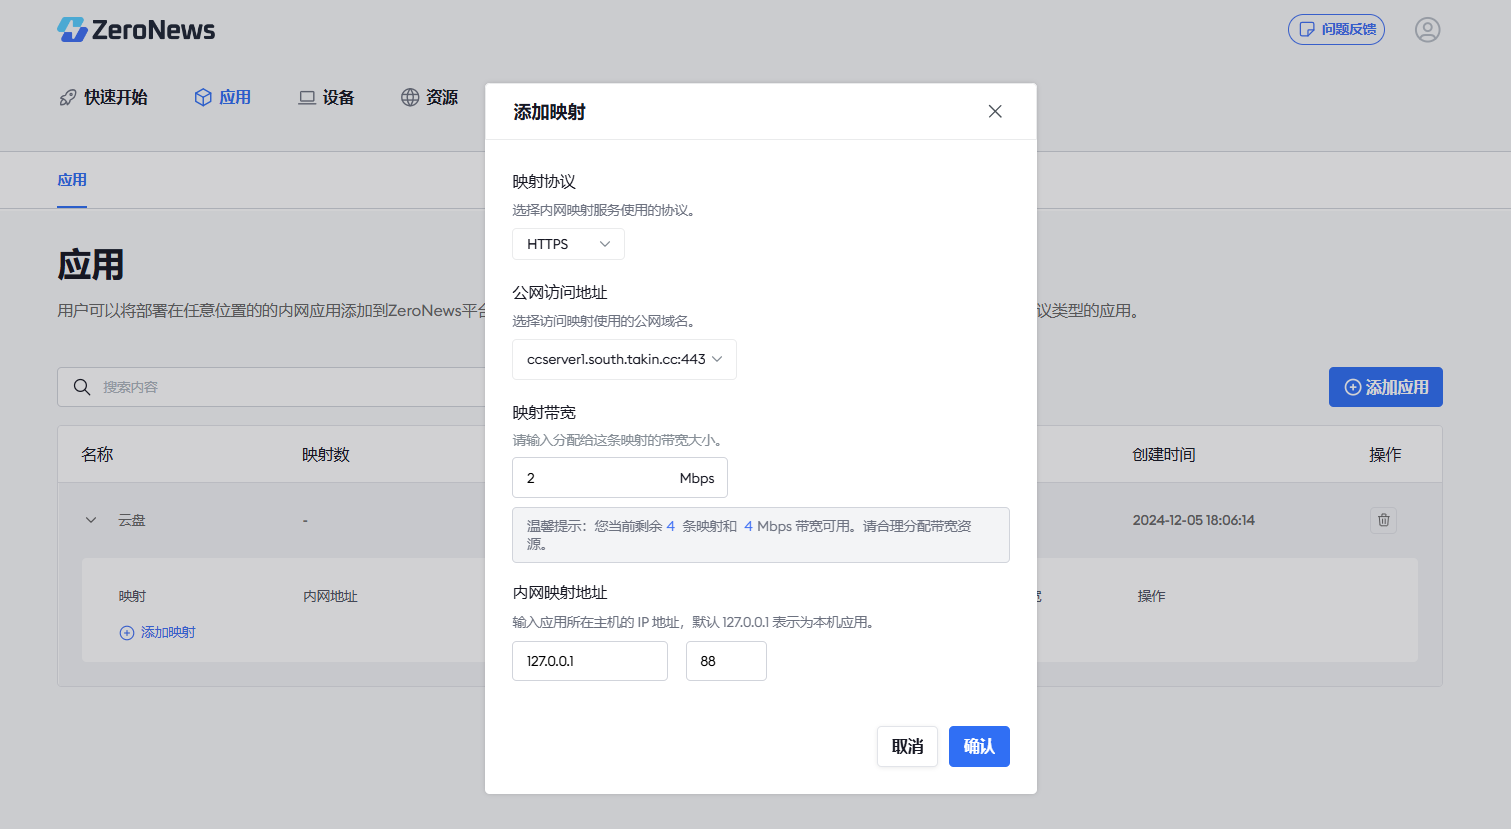This screenshot has width=1511, height=829.
Task: Open the 资源 navigation item
Action: tap(429, 97)
